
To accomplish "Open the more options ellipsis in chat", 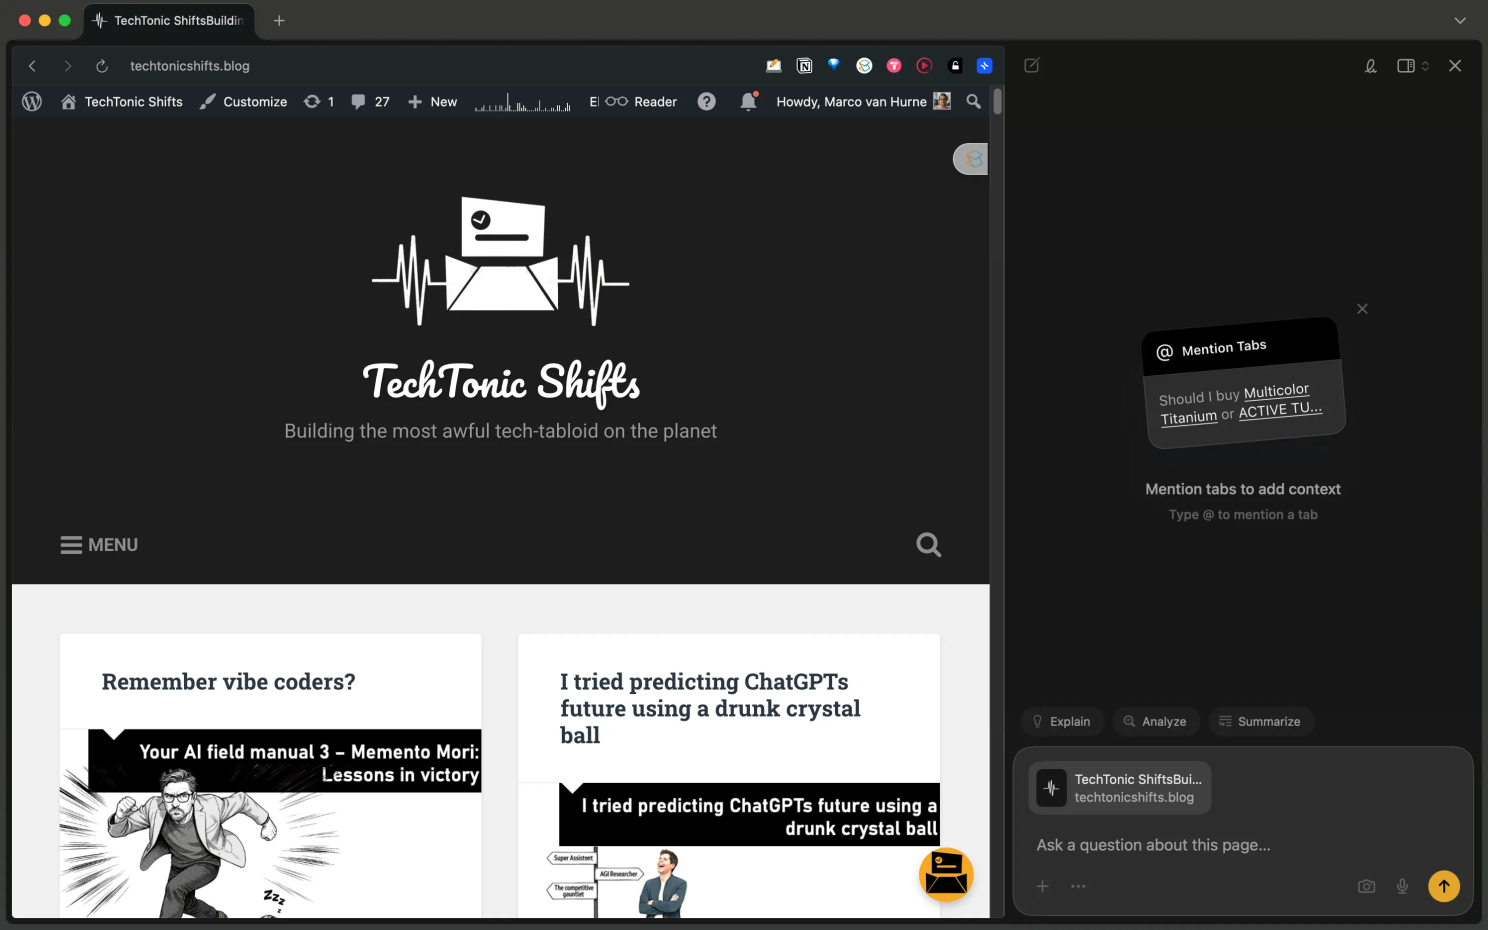I will 1078,886.
